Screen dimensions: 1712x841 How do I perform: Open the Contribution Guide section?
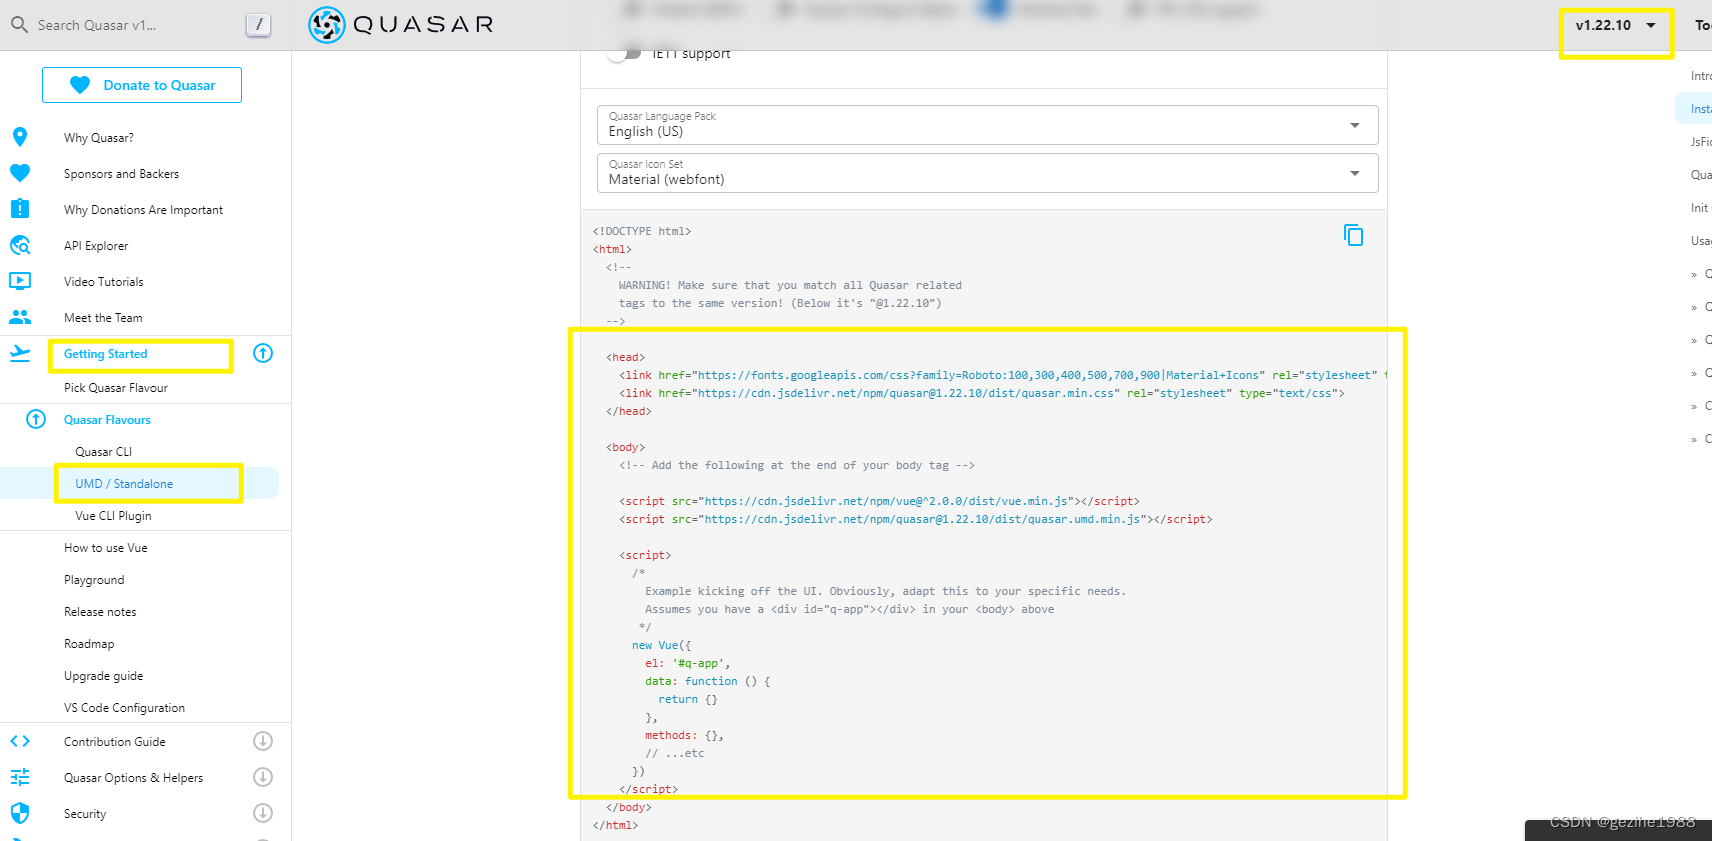114,742
